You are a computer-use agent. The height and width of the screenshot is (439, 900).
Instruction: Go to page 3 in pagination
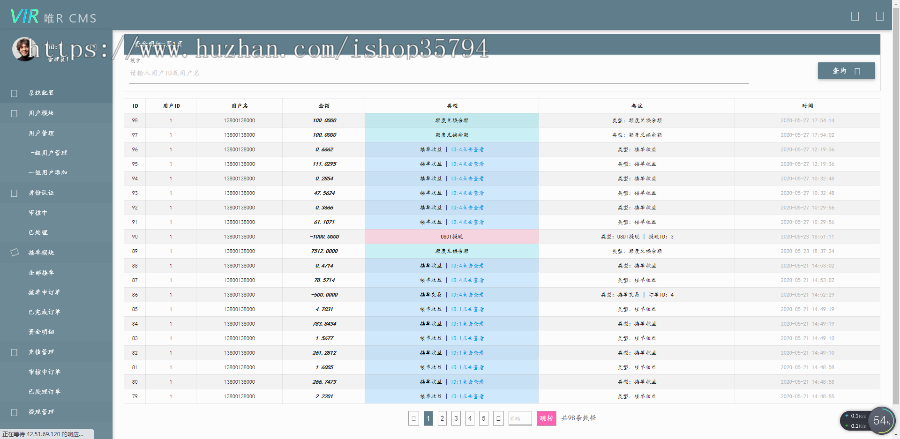[456, 419]
